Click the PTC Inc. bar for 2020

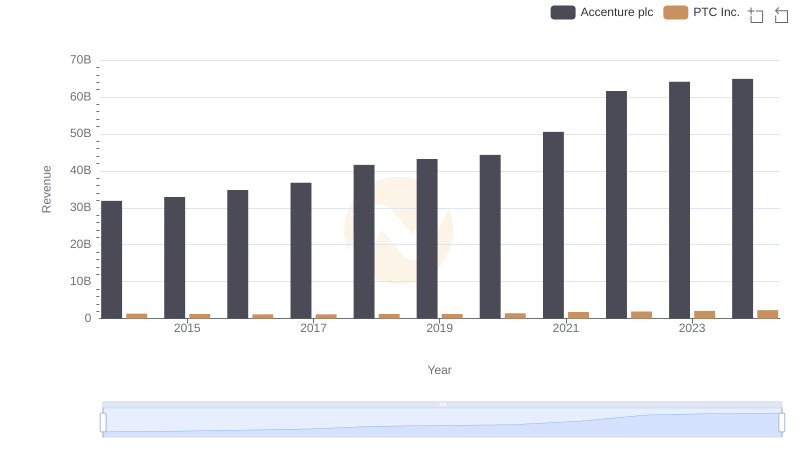click(515, 316)
